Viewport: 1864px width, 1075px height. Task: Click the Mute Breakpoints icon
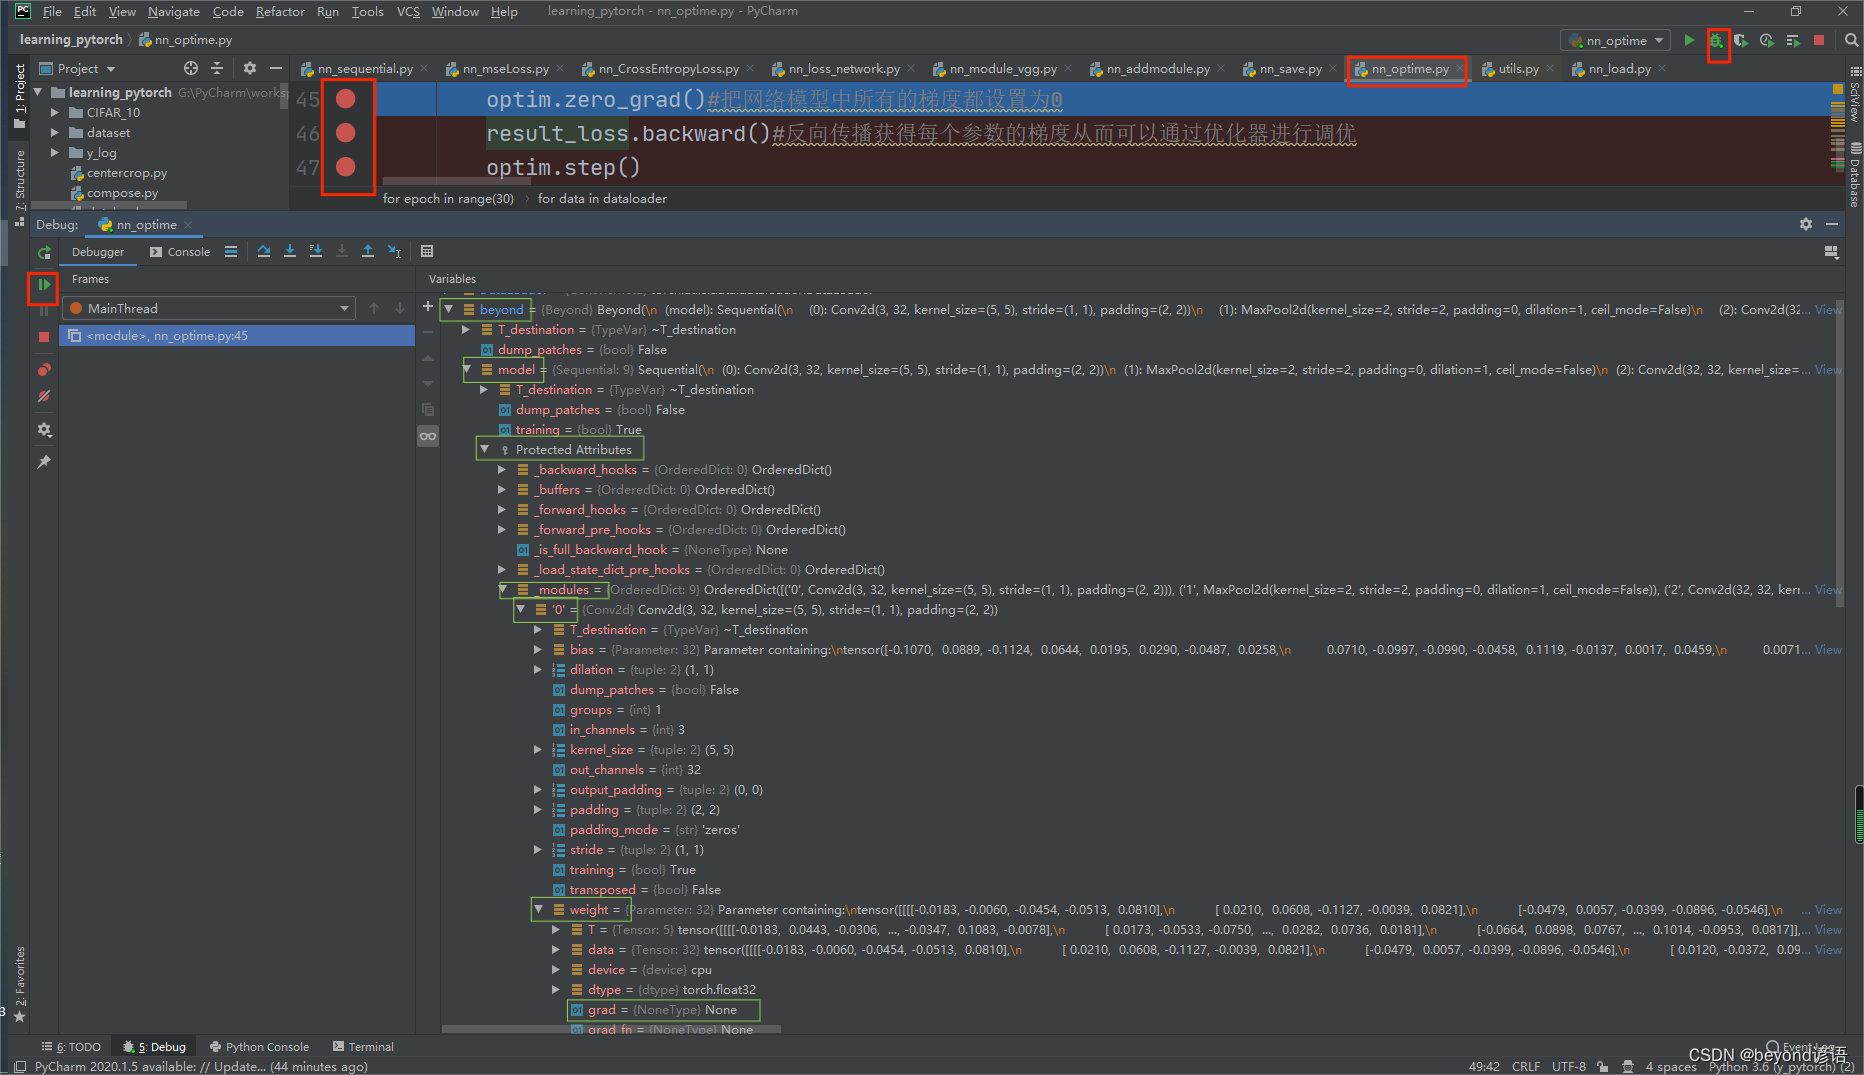pyautogui.click(x=43, y=396)
